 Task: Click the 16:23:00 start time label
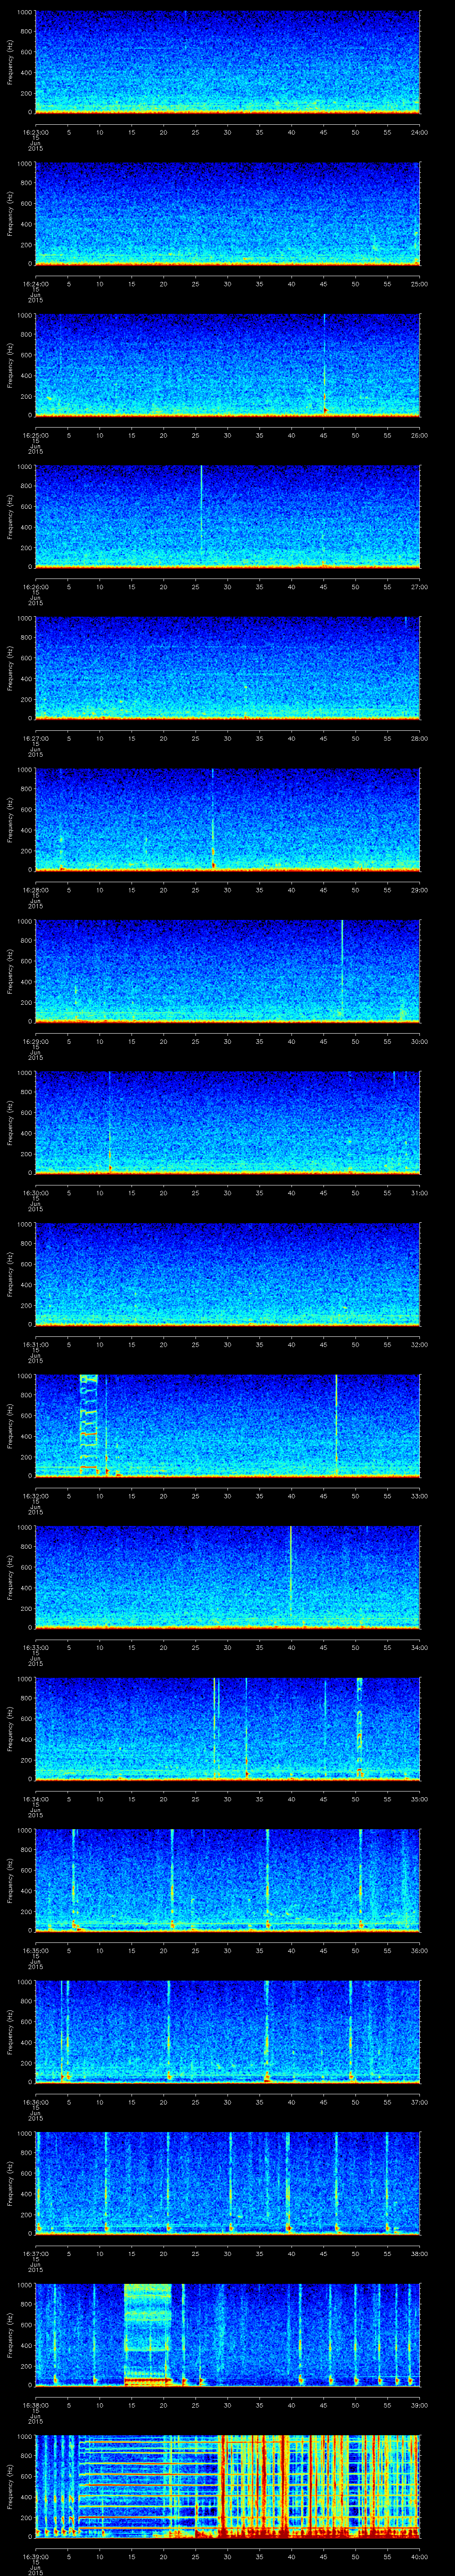[x=35, y=132]
